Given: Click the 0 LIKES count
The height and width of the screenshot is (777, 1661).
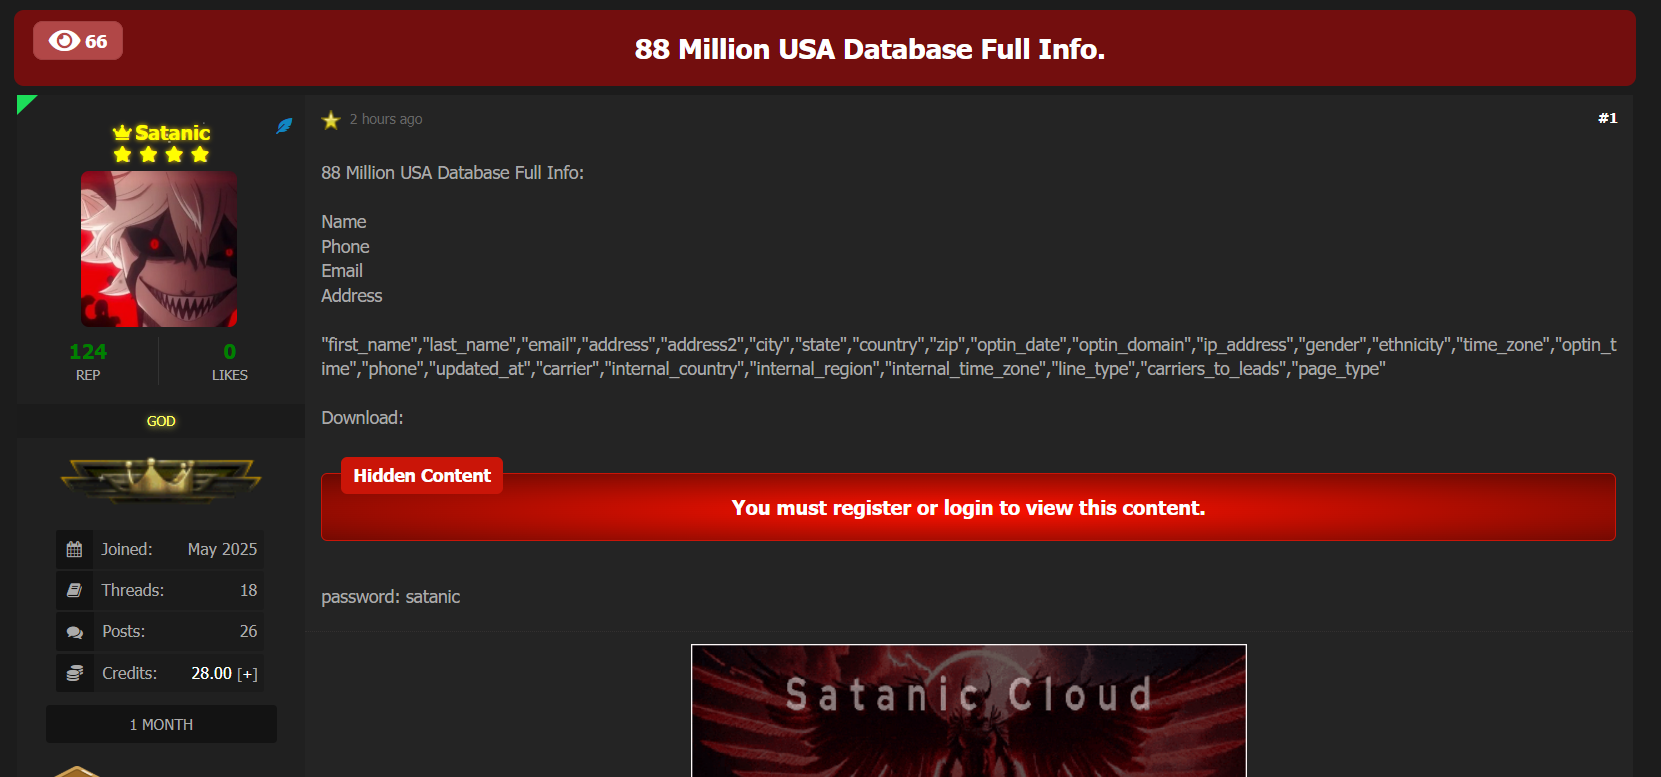Looking at the screenshot, I should coord(230,352).
